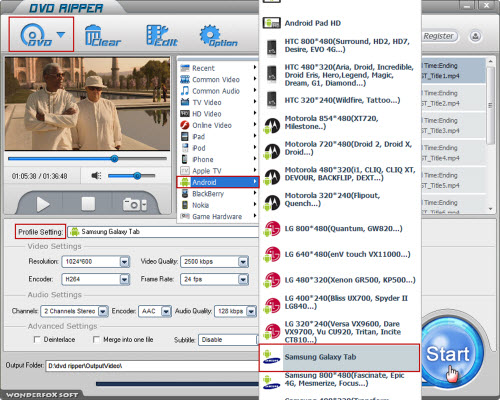Choose LG 400*240 Bliss profile
Viewport: 500px width, 400px height.
tap(339, 302)
